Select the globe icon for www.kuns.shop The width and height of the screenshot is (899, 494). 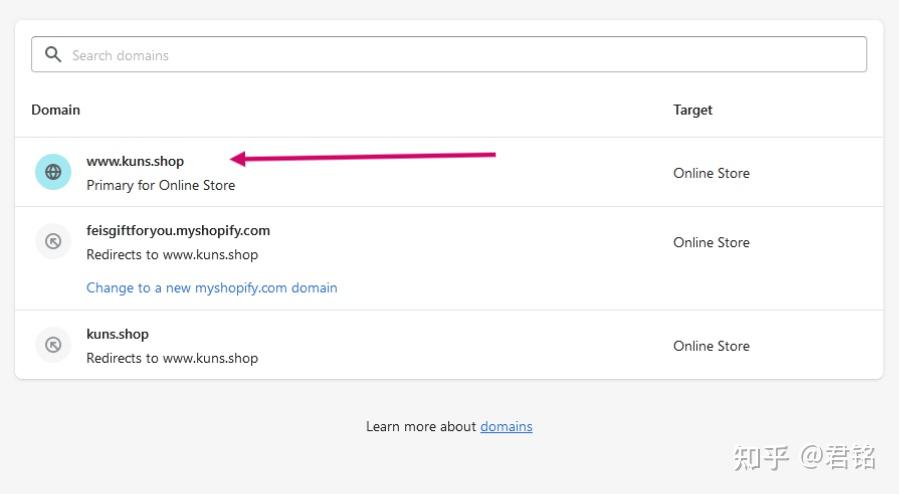coord(53,172)
